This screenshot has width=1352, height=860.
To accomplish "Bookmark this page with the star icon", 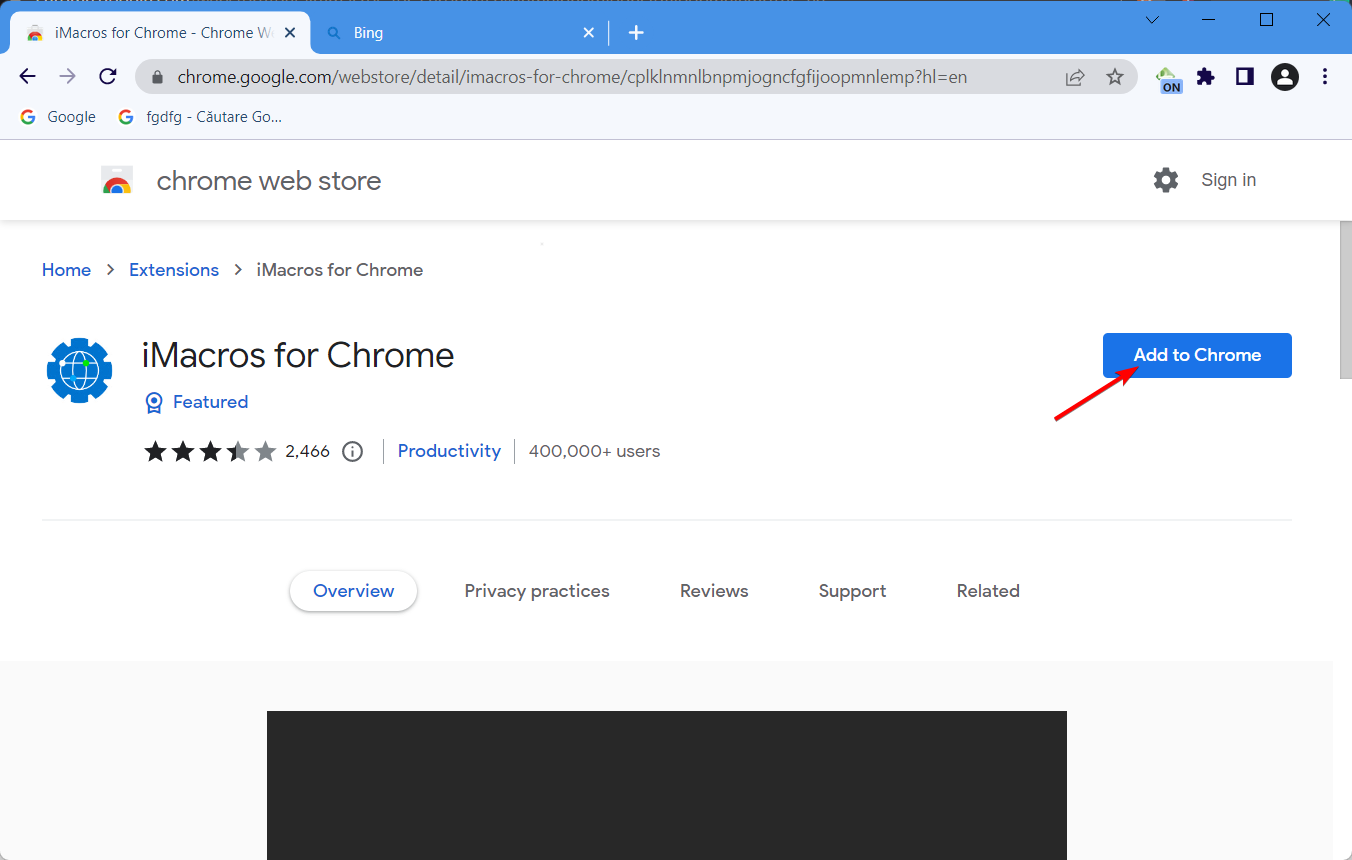I will [1115, 77].
